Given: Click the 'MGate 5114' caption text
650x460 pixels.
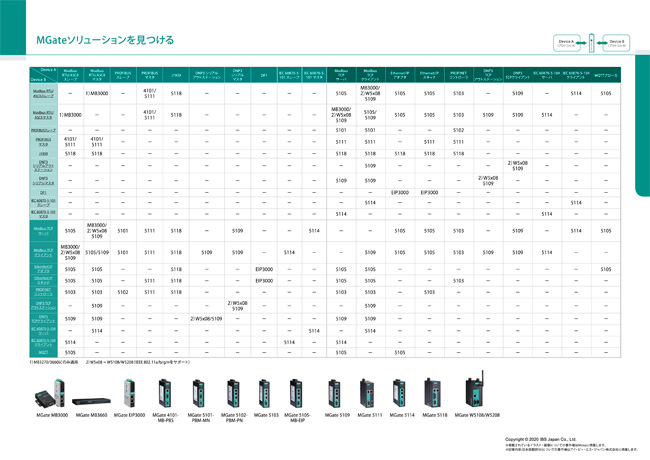Looking at the screenshot, I should (402, 415).
